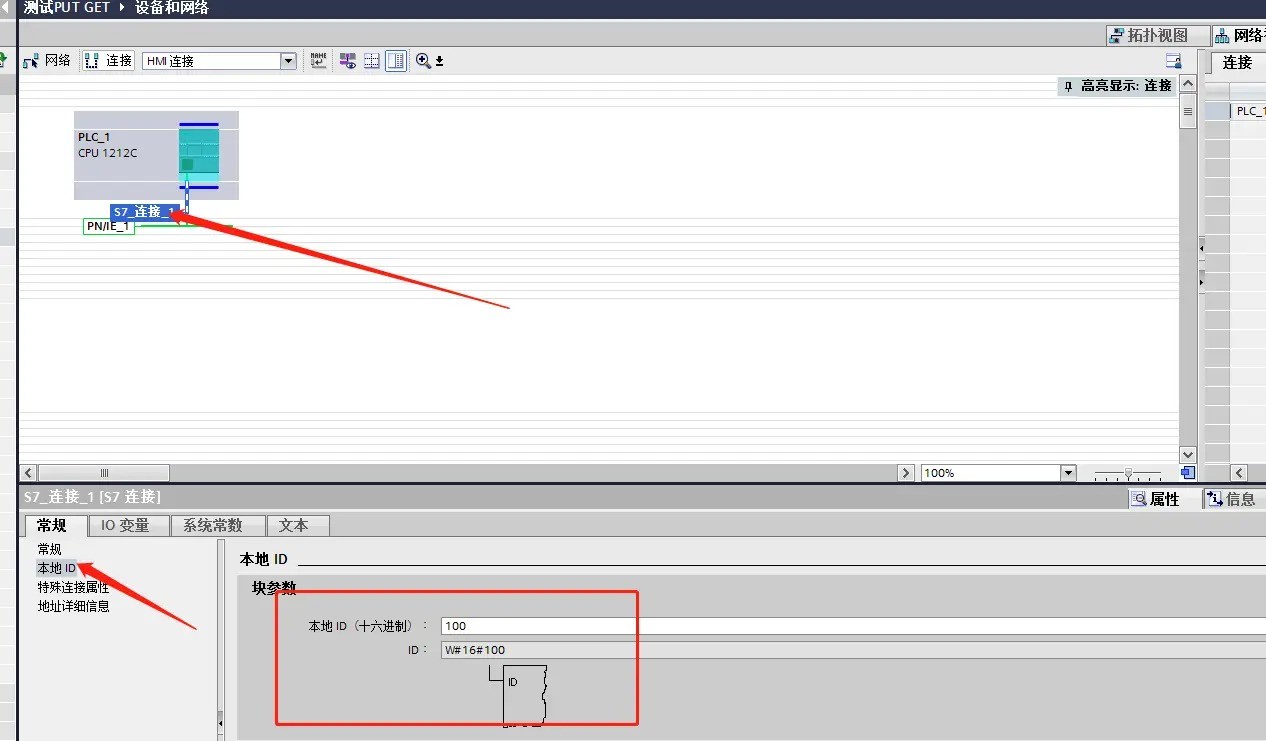Click the ID field showing W#16#100
Screen dimensions: 1266x741
click(853, 650)
